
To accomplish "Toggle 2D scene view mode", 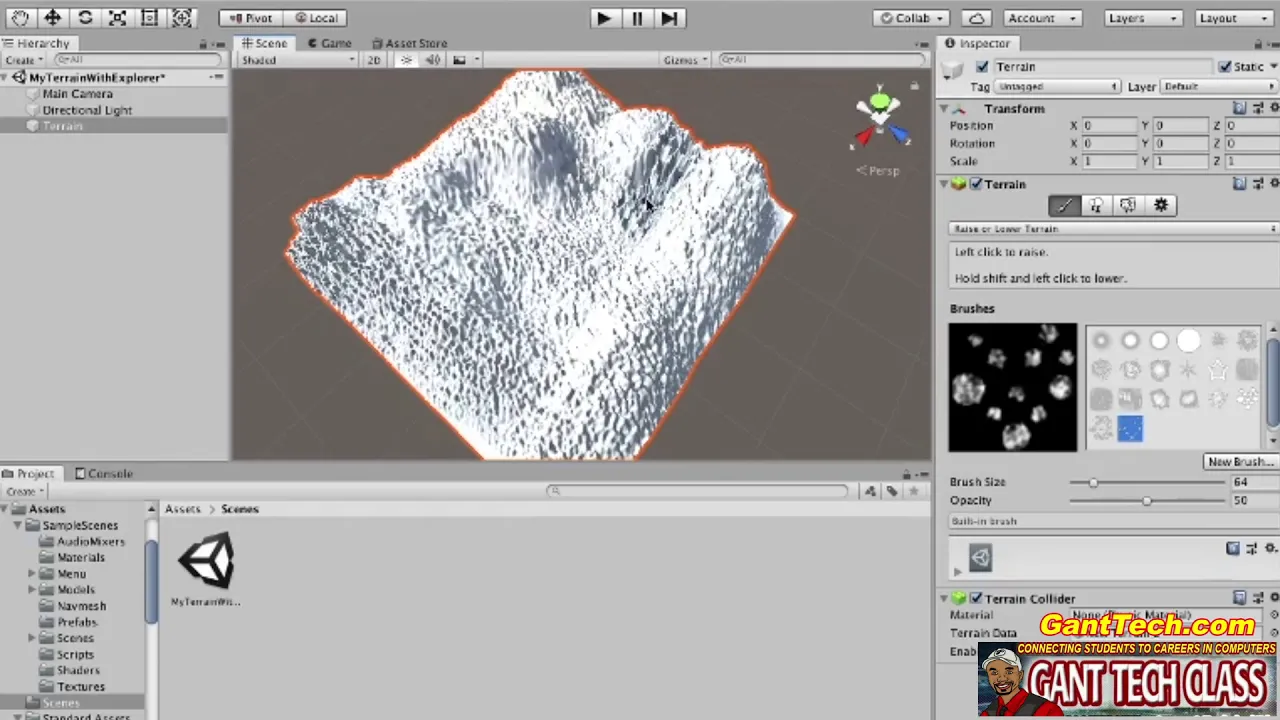I will (374, 60).
